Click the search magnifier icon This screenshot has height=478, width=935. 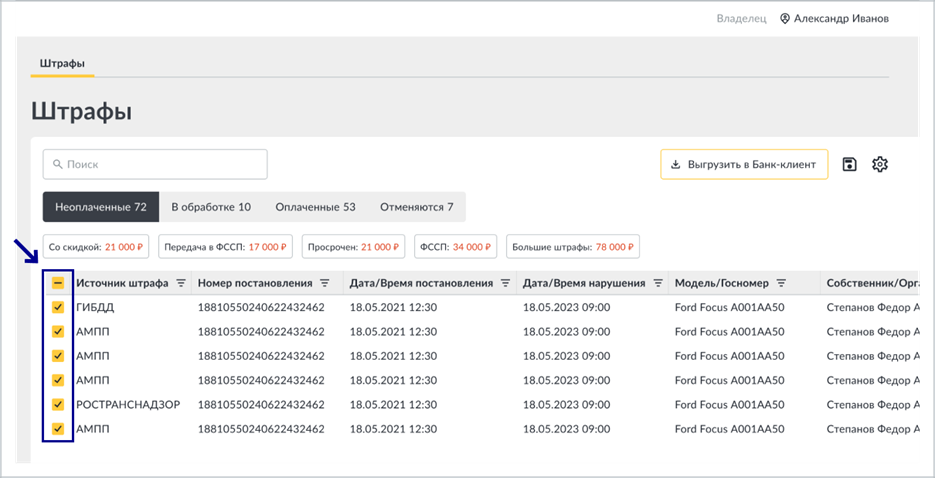tap(58, 164)
